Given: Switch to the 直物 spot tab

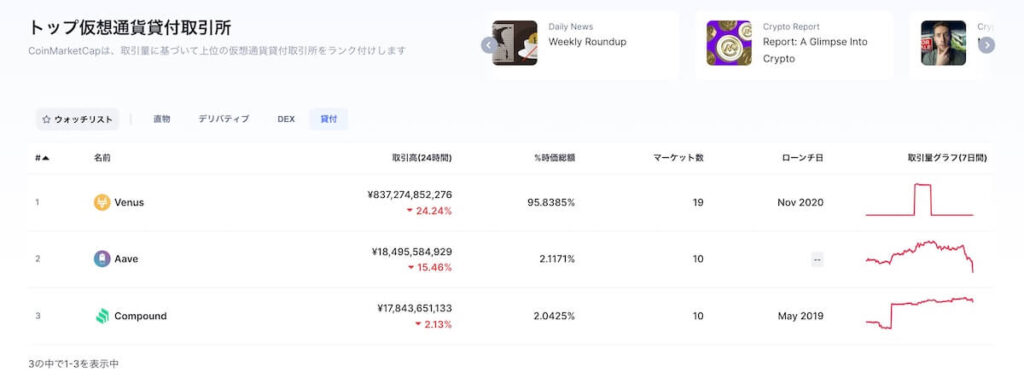Looking at the screenshot, I should [161, 119].
